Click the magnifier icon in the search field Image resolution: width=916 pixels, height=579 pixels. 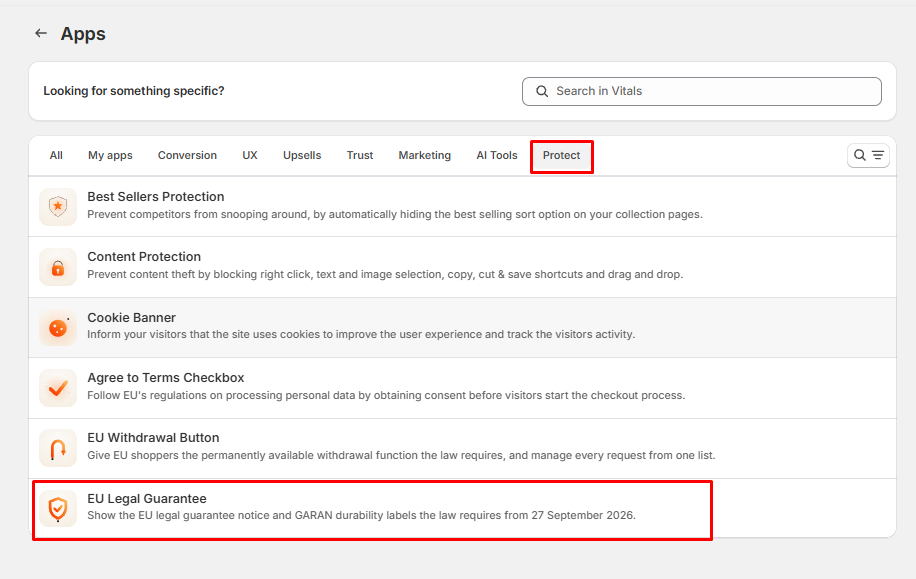(542, 91)
